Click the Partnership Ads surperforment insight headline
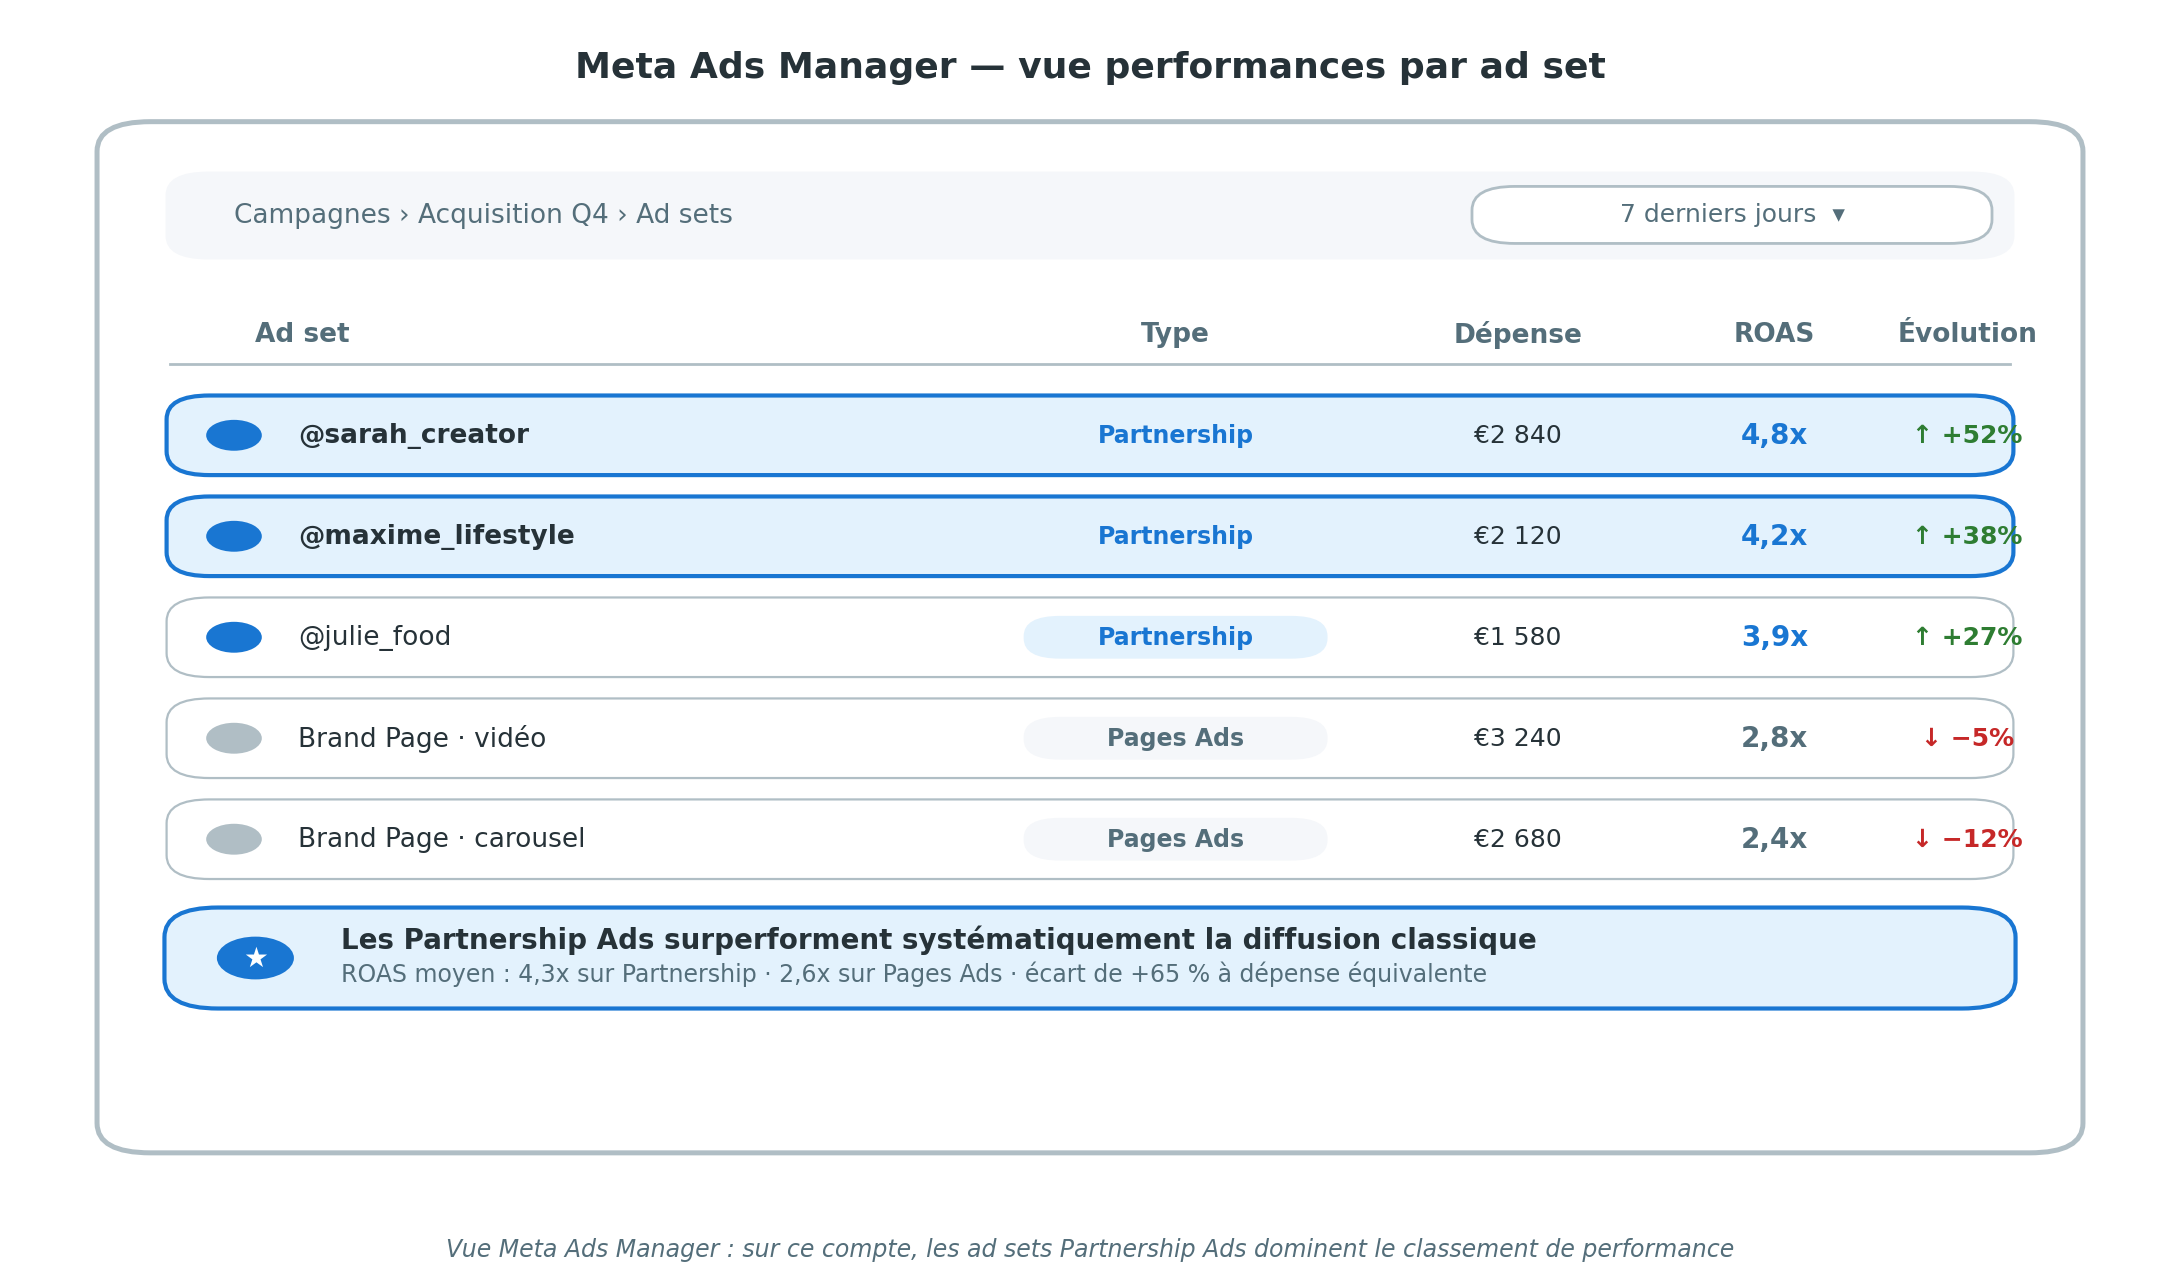Image resolution: width=2179 pixels, height=1282 pixels. pos(938,940)
